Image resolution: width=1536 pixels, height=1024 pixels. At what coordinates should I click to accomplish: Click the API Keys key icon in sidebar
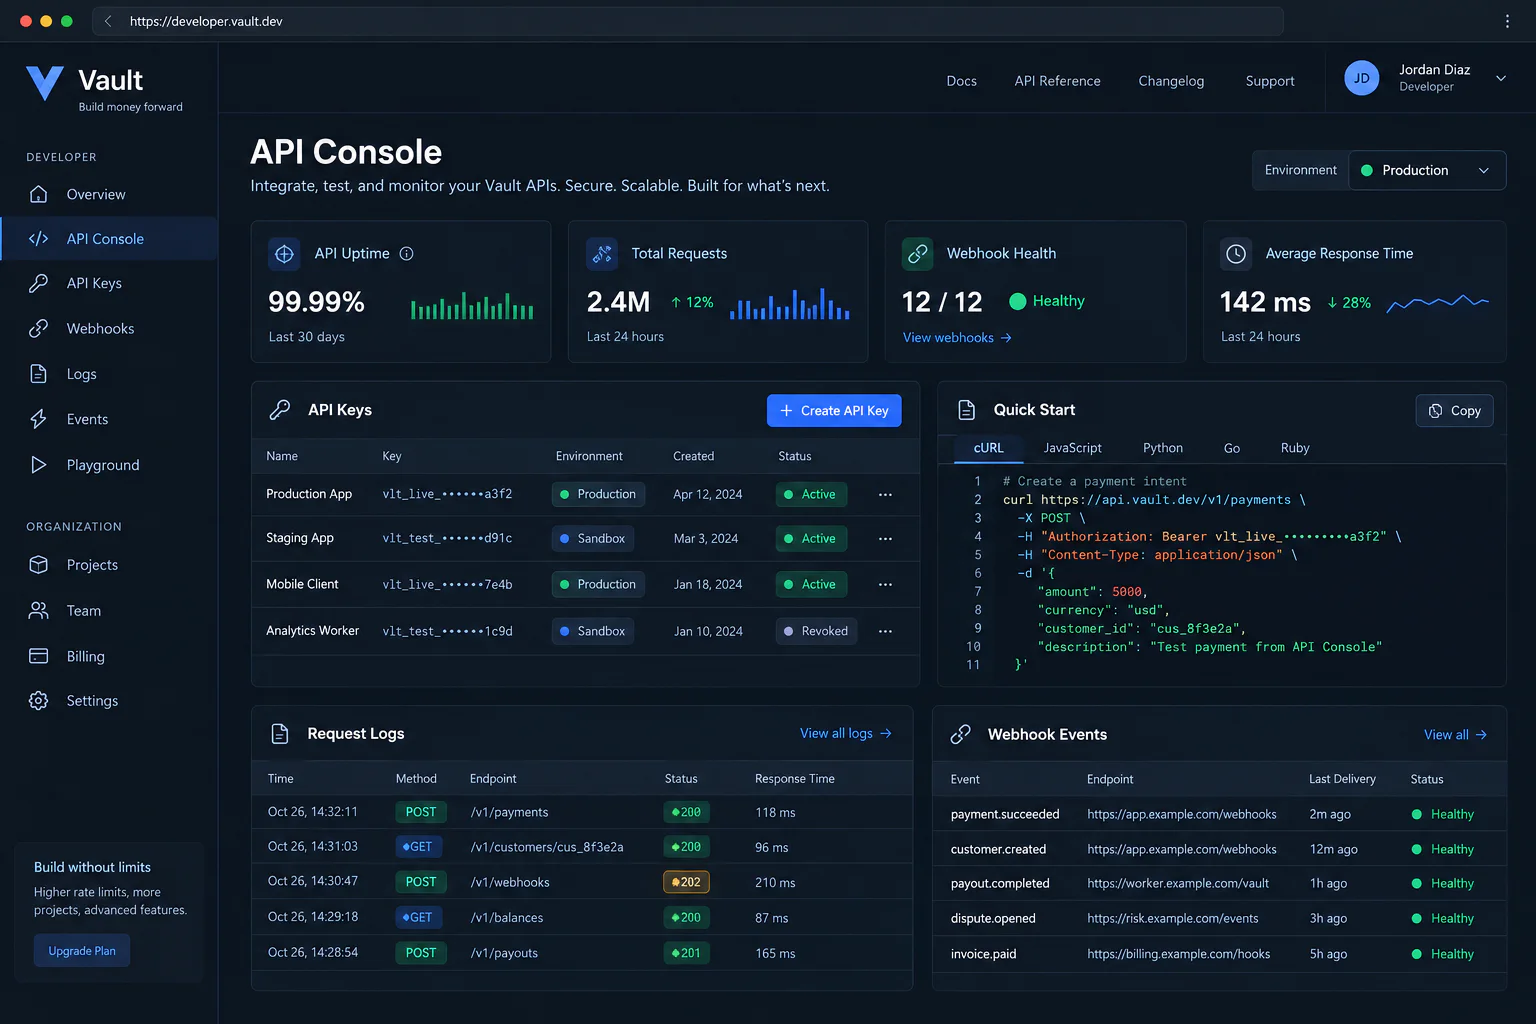pos(39,283)
